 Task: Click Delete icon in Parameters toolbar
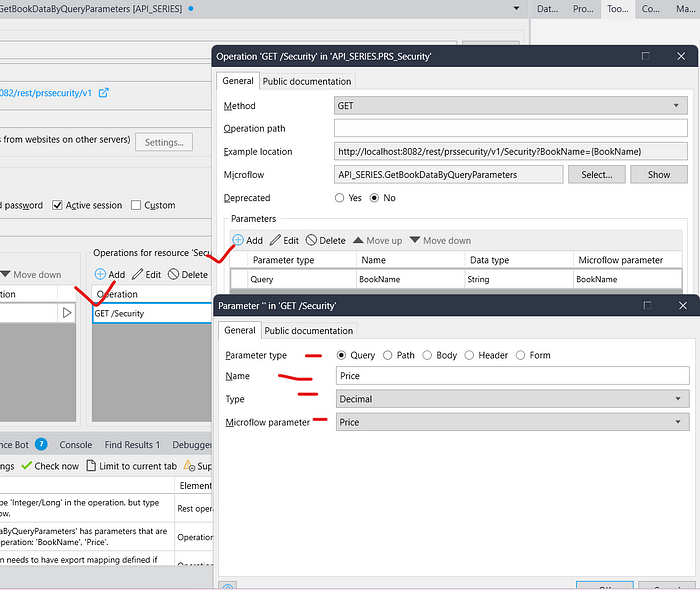pos(312,241)
